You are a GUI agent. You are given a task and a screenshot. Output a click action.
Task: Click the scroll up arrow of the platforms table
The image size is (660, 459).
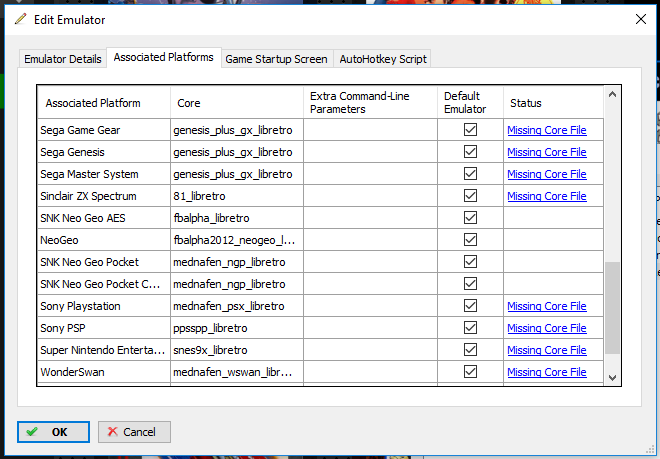click(612, 94)
